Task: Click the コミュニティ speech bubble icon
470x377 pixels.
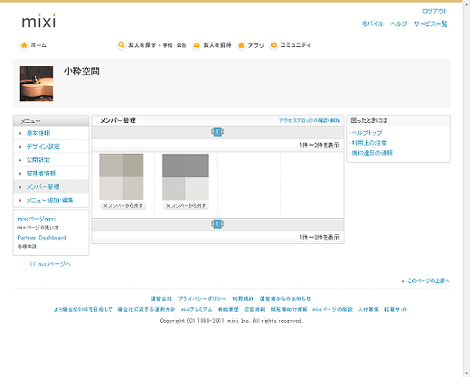Action: 274,45
